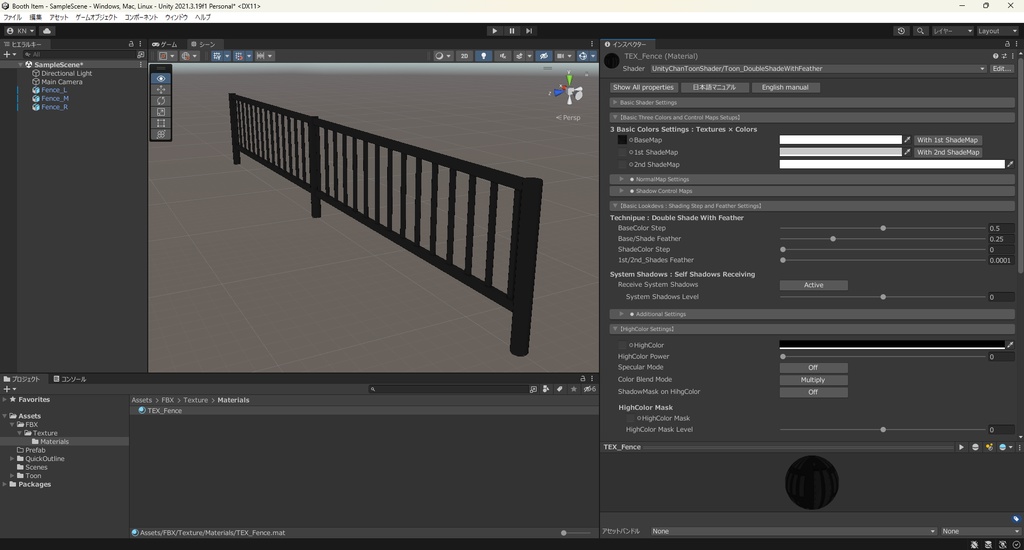Click the BaseMap color eyedropper icon
The width and height of the screenshot is (1024, 550).
tap(908, 140)
